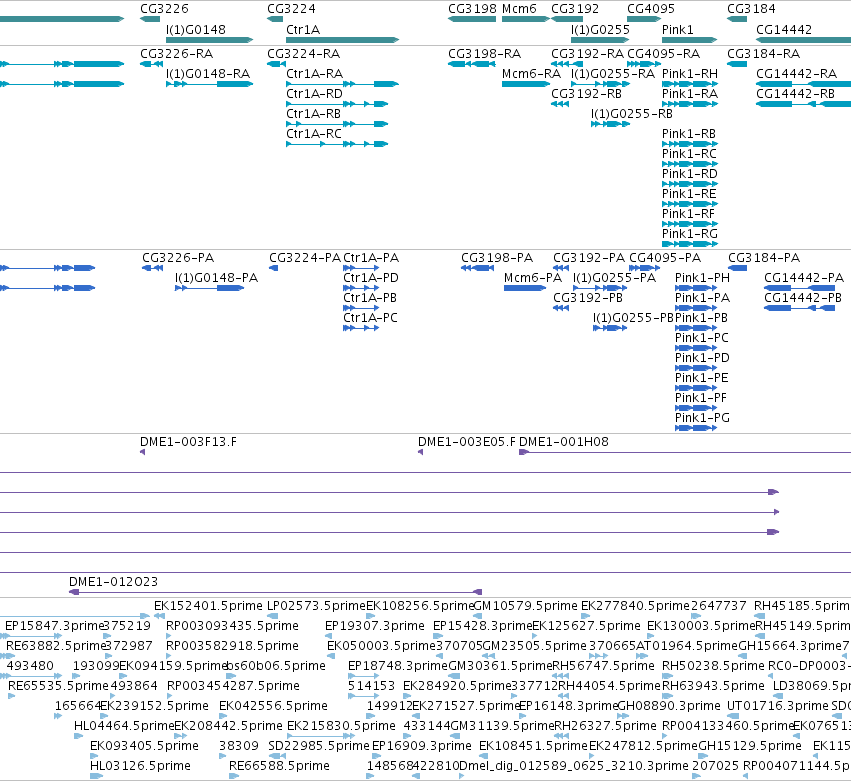Click transcript Pink1-RE
This screenshot has height=781, width=851.
[x=689, y=194]
